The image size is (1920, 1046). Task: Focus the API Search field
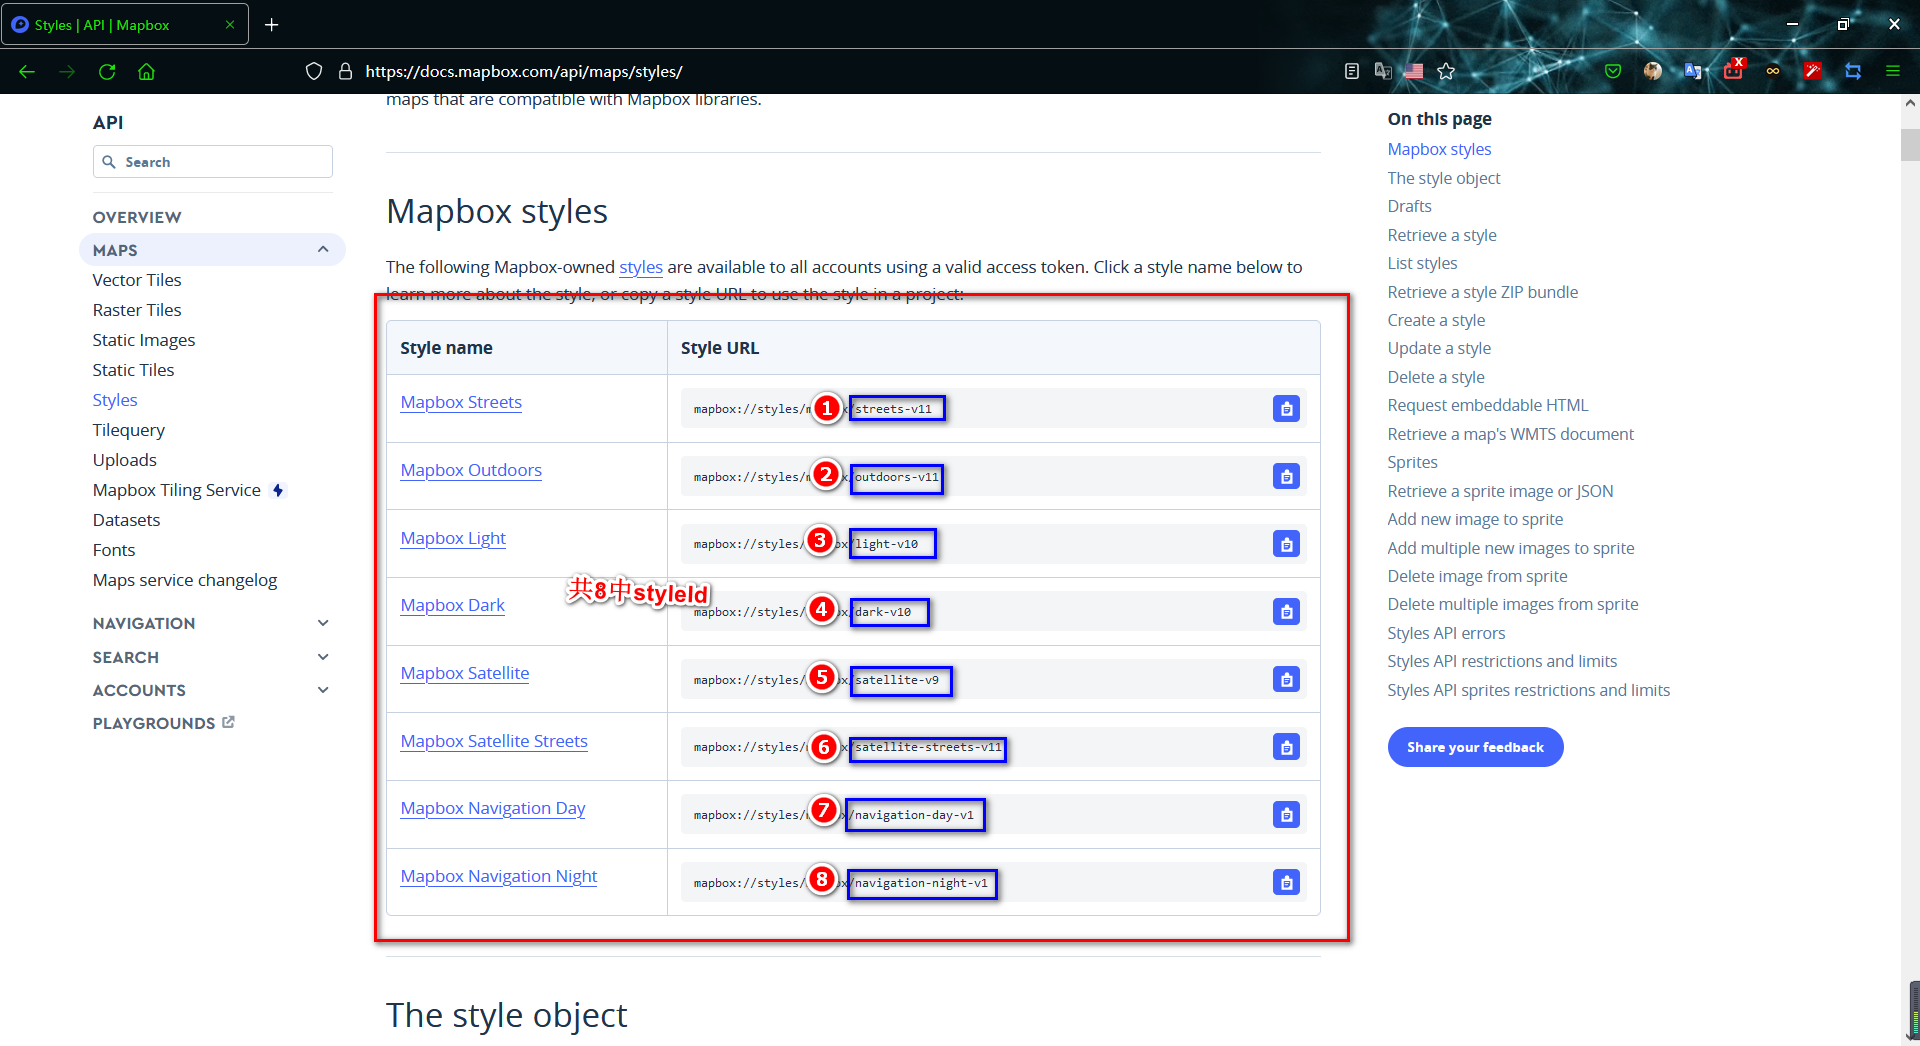[x=213, y=162]
